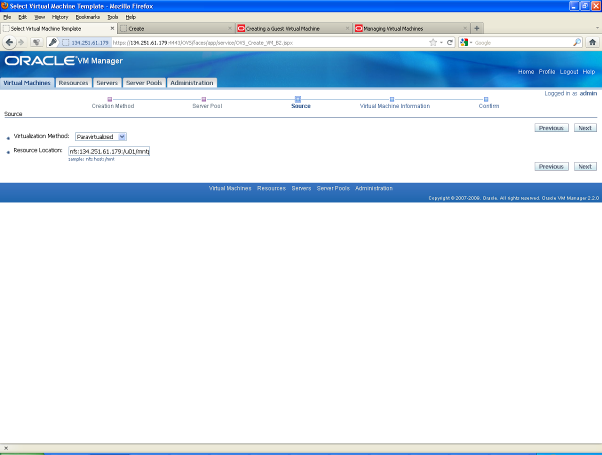The image size is (602, 455).
Task: Click the Source step marker
Action: [298, 99]
